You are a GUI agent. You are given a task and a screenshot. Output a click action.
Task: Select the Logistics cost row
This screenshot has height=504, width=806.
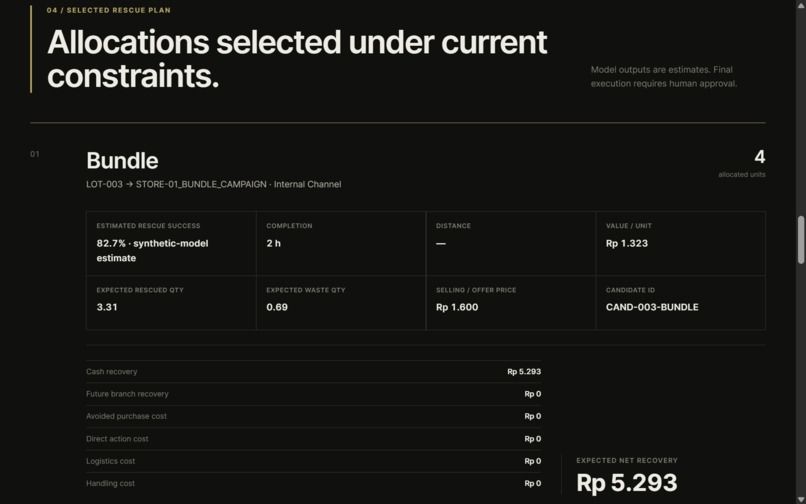click(314, 461)
